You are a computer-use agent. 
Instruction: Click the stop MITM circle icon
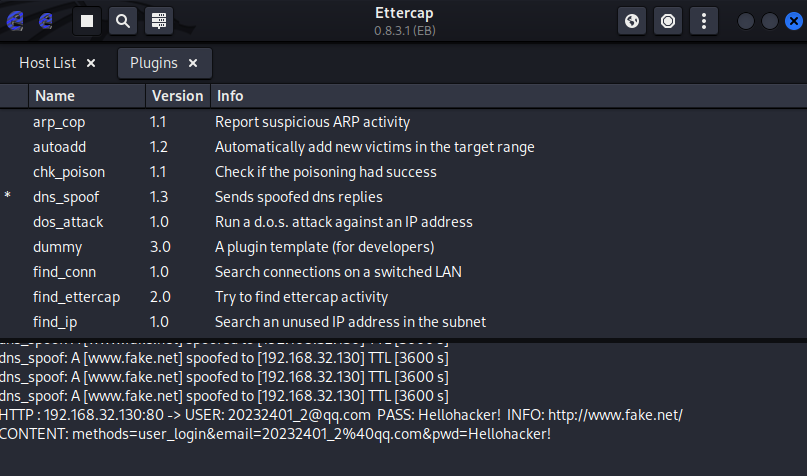pos(668,20)
